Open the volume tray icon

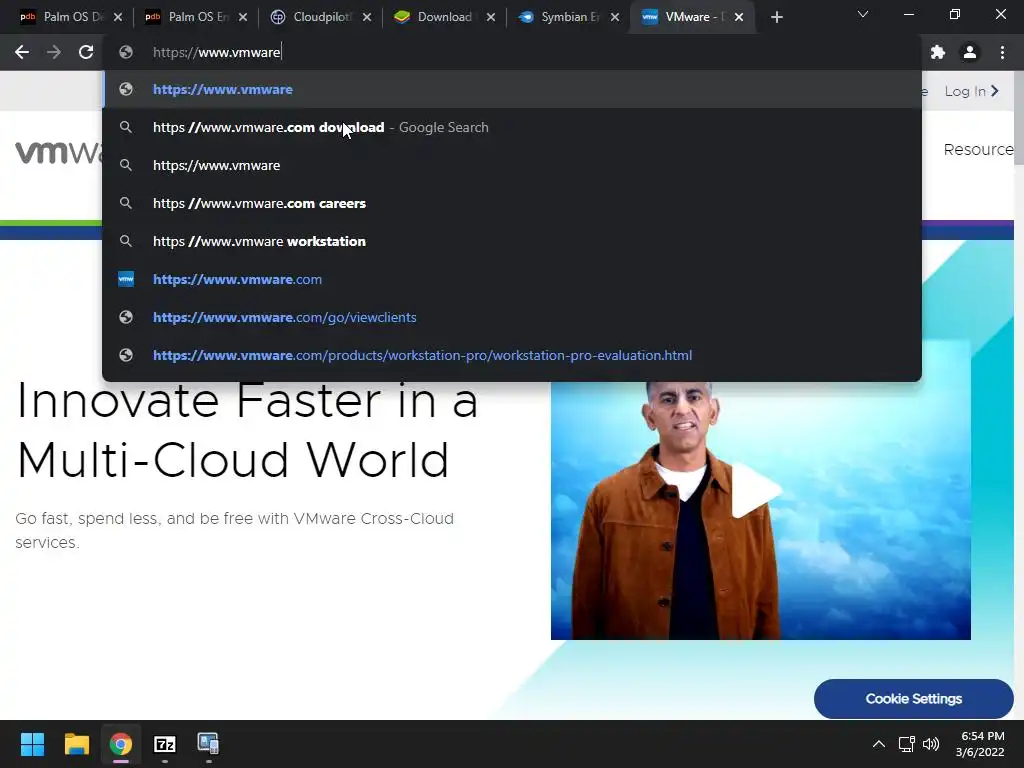pos(931,744)
